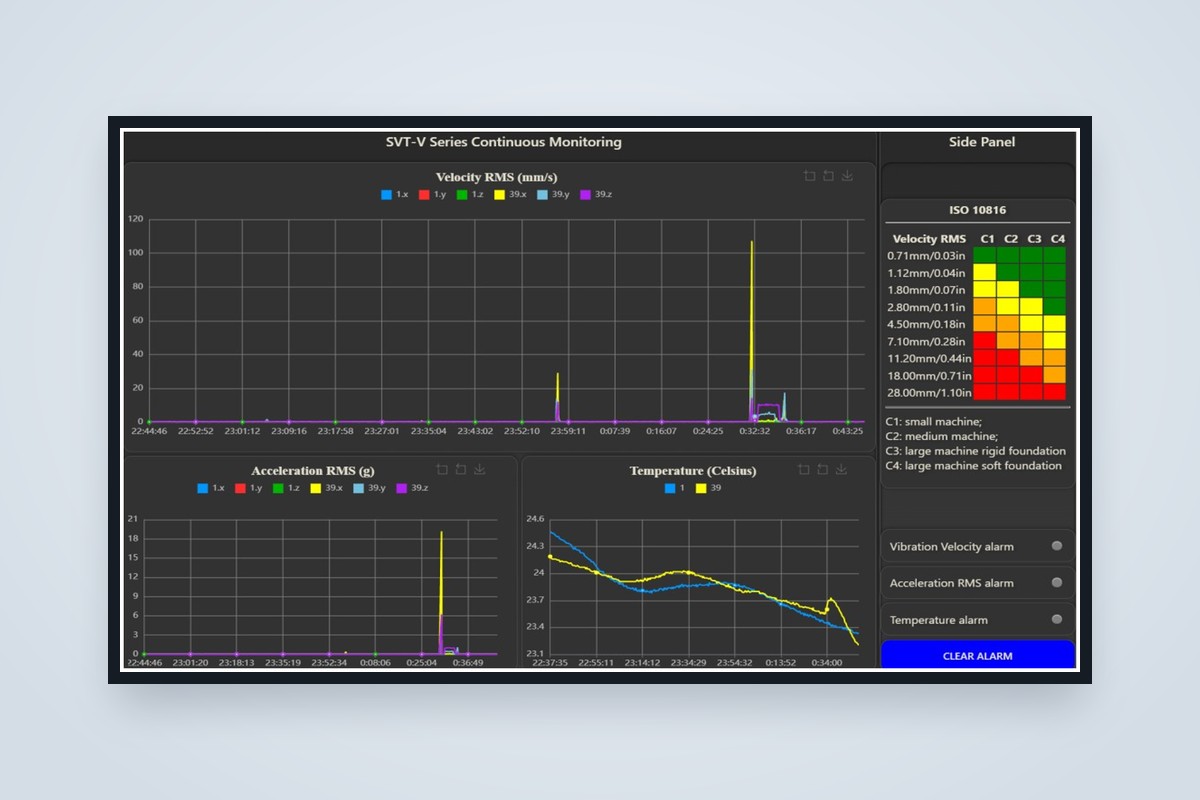
Task: Select the C4 cell in the 28.00mm/1.10in row
Action: (x=1054, y=392)
